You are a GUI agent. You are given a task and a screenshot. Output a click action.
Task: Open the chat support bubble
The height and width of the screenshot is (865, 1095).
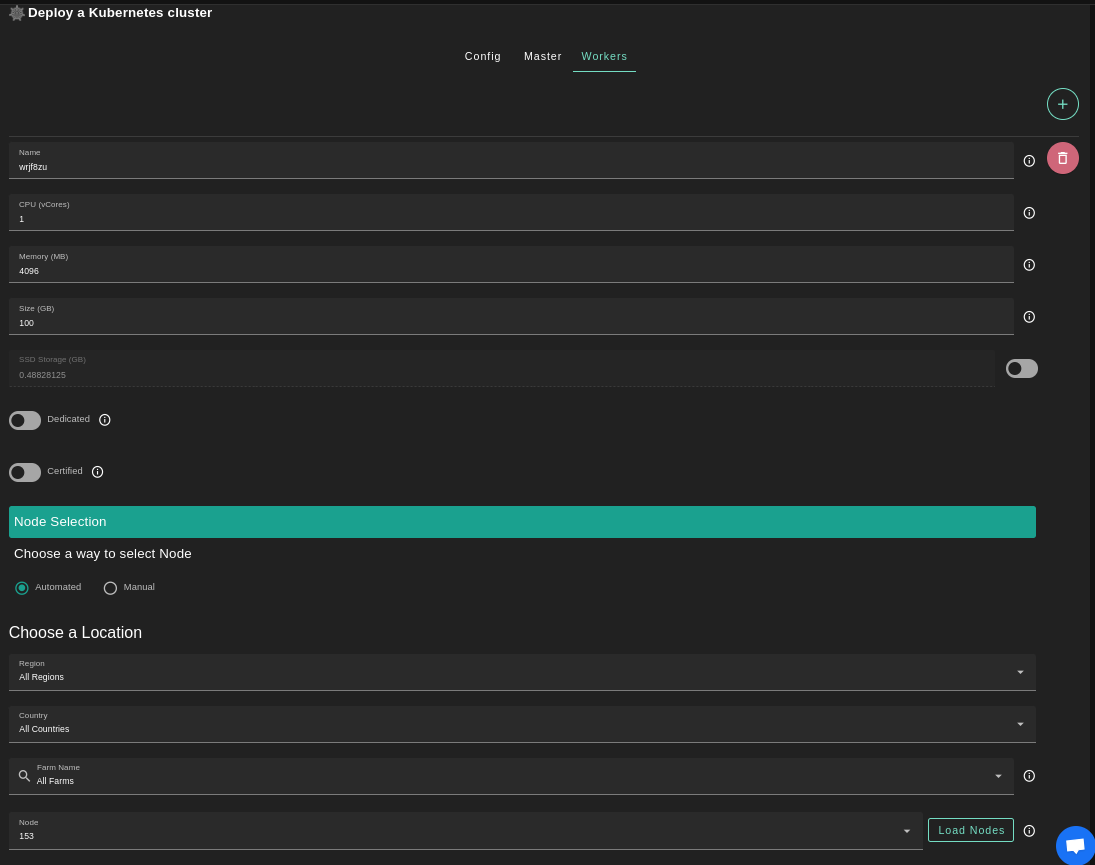coord(1075,846)
